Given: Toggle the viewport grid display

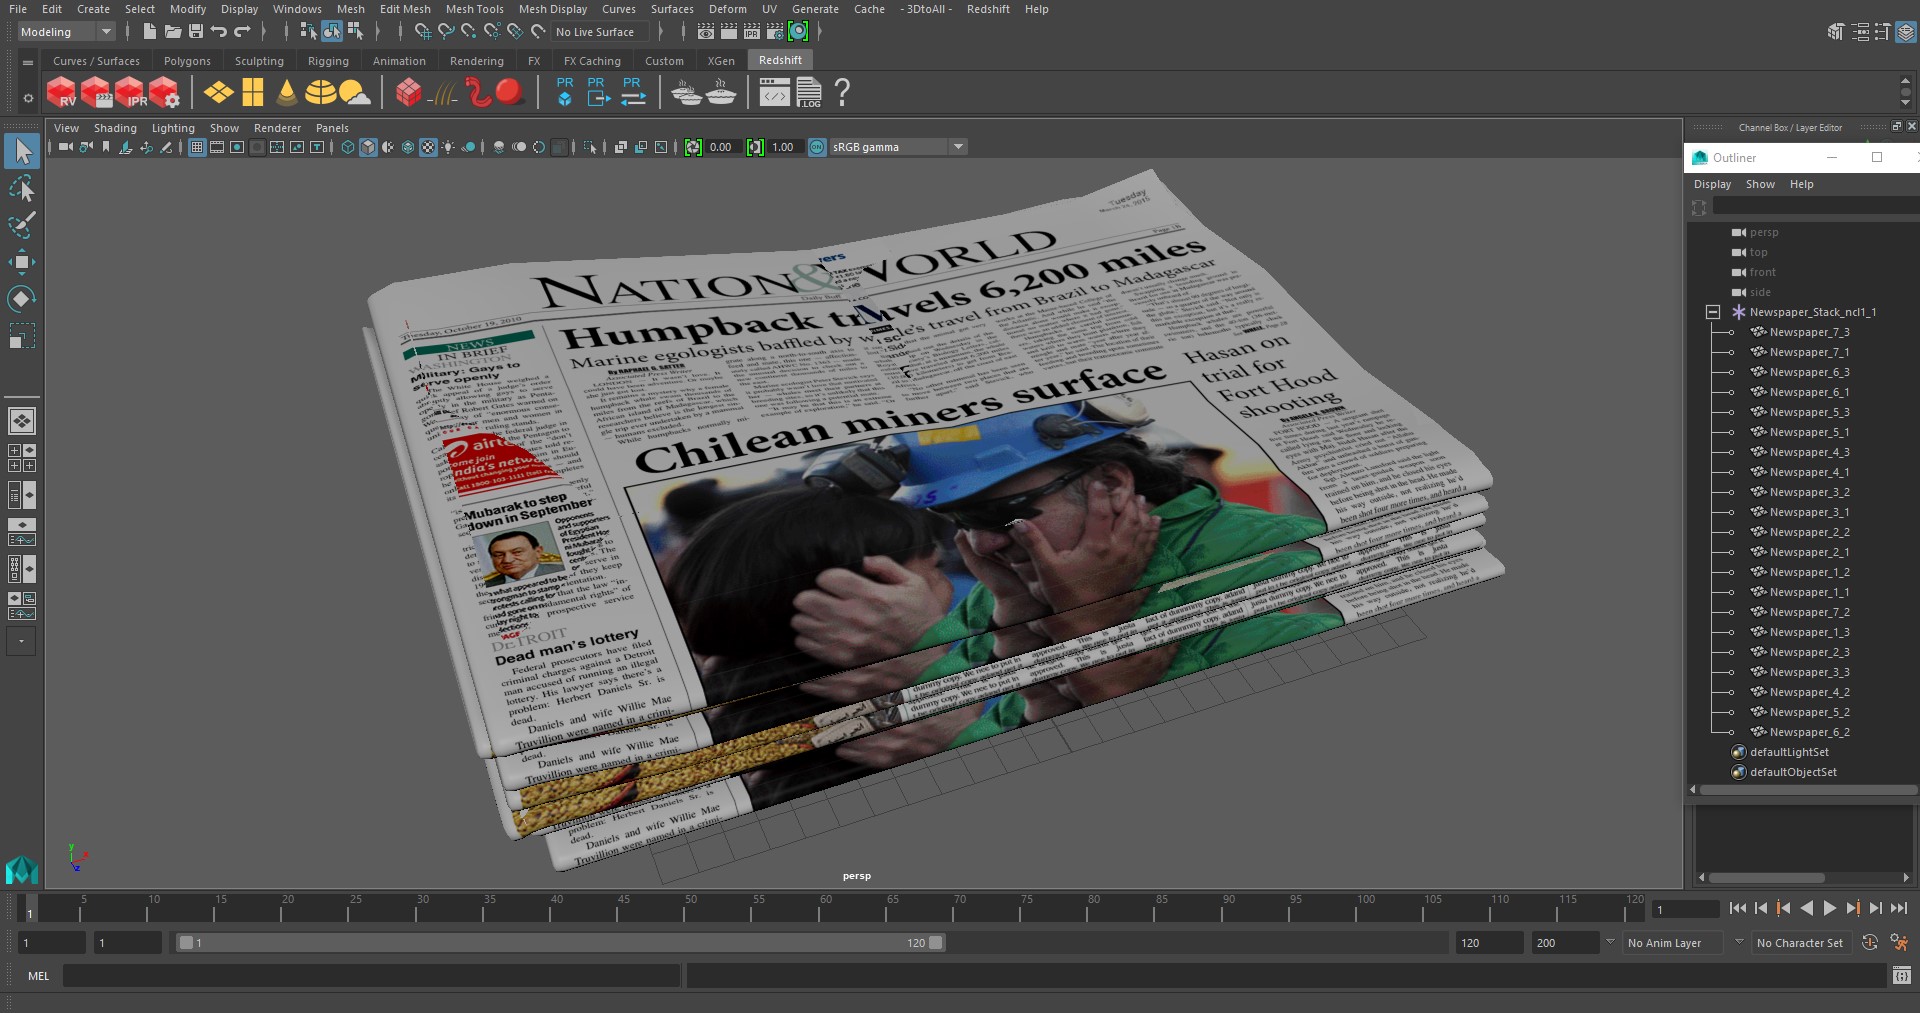Looking at the screenshot, I should coord(197,147).
